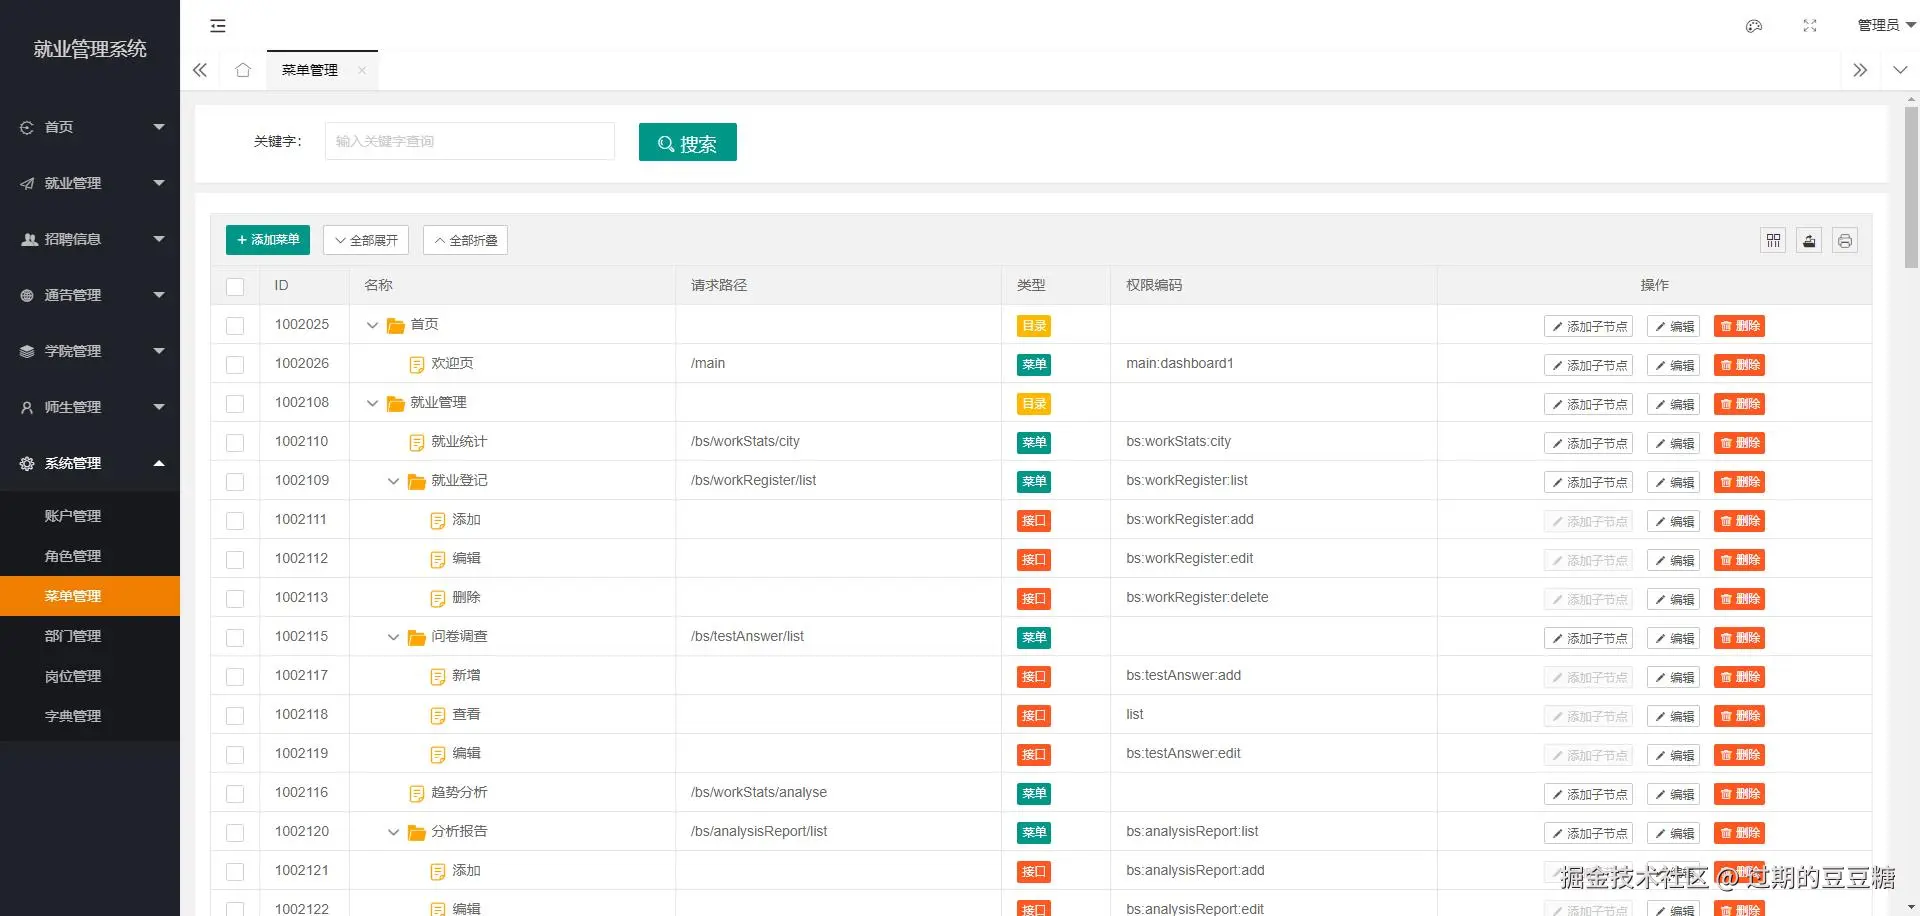Click the 通告管理 sidebar globe icon
Image resolution: width=1920 pixels, height=916 pixels.
click(x=27, y=295)
